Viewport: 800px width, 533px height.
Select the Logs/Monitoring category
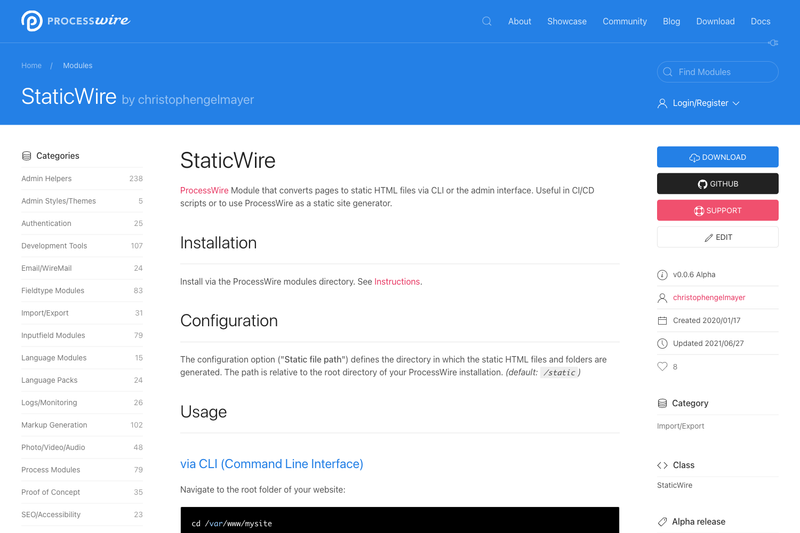[82, 403]
